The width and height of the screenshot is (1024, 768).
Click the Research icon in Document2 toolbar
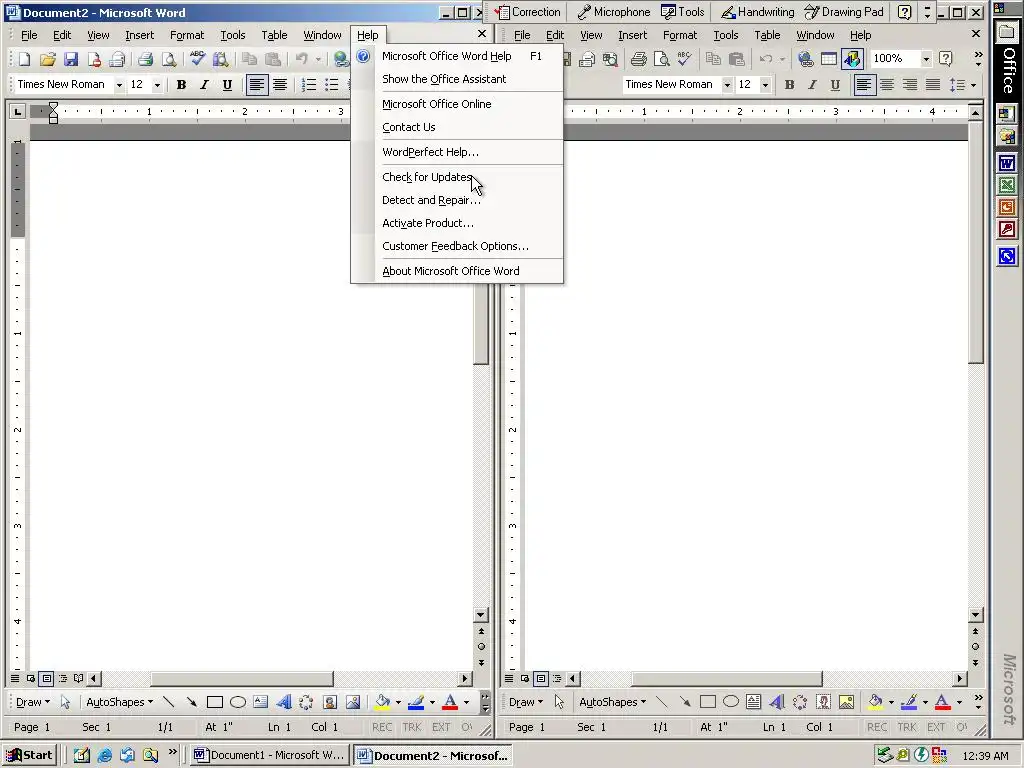click(x=220, y=59)
